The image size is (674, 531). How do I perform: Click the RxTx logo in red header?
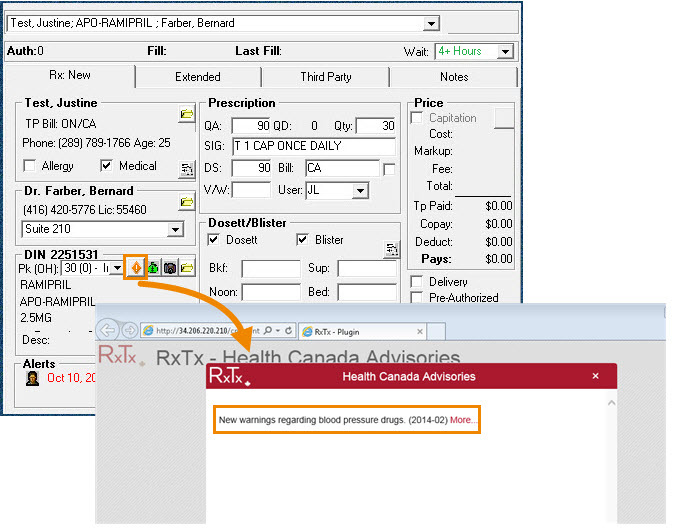coord(230,376)
